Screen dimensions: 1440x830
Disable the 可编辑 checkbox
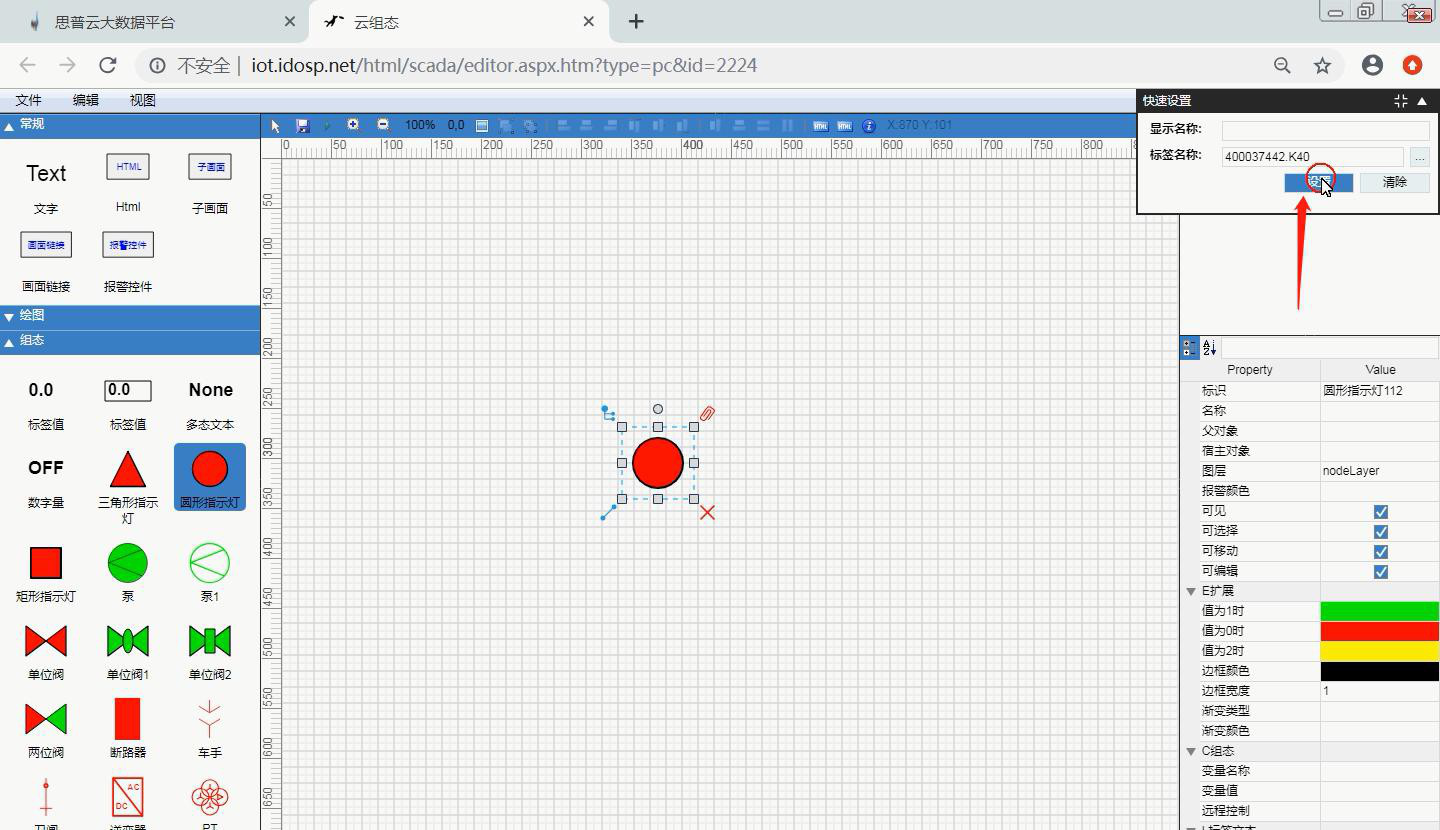coord(1380,571)
